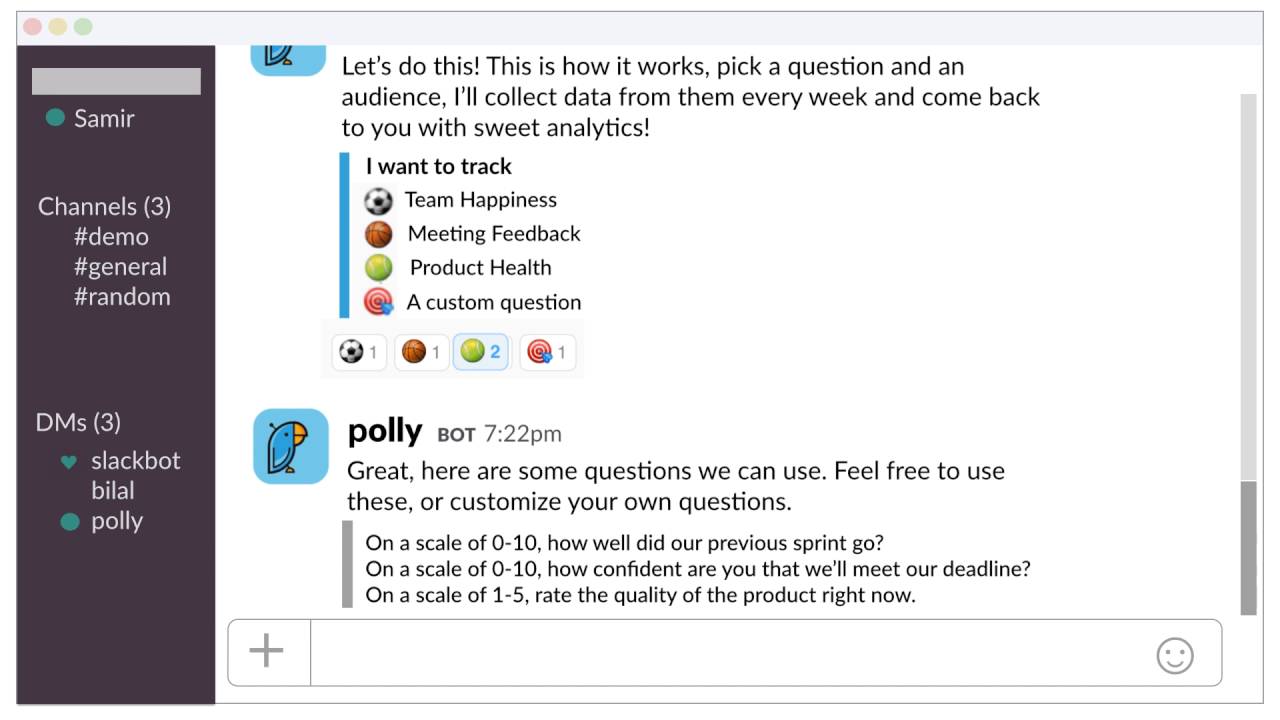This screenshot has height=720, width=1280.
Task: Open the emoji picker smiley icon
Action: coord(1175,655)
